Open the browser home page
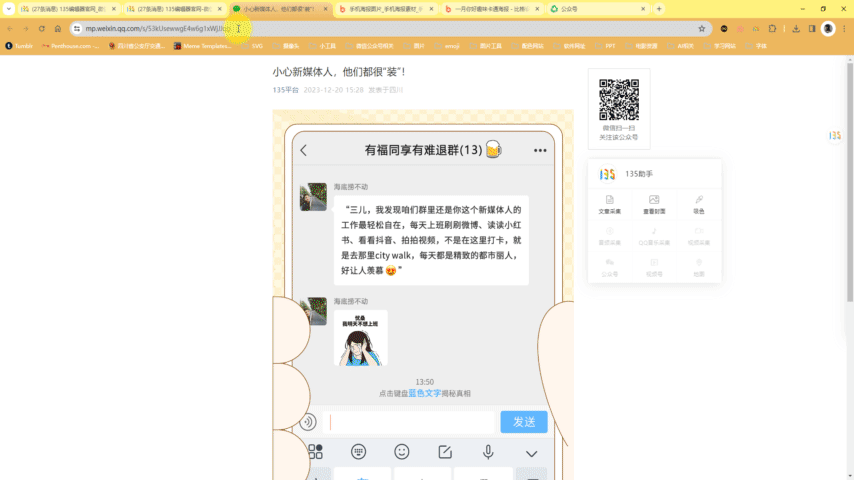 58,28
